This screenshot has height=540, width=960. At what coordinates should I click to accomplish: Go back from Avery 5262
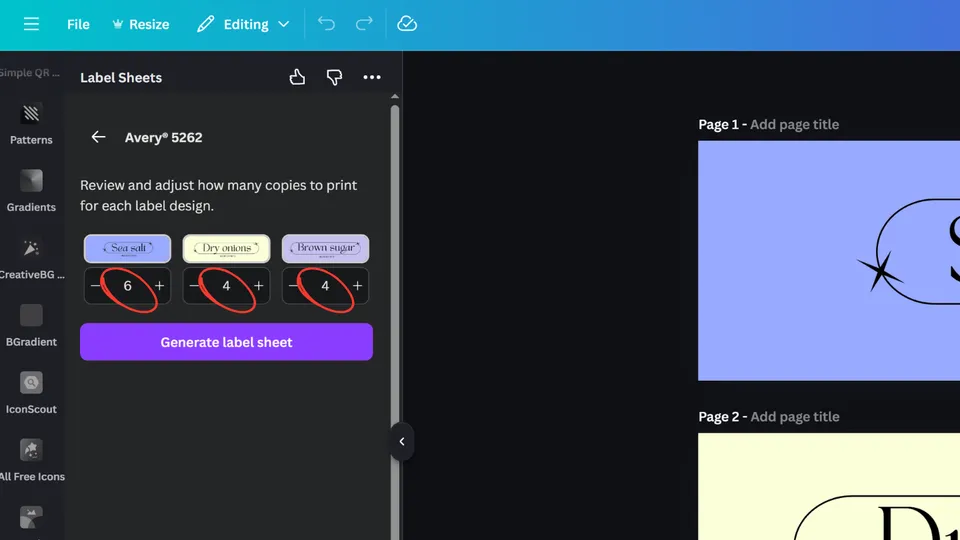point(99,137)
